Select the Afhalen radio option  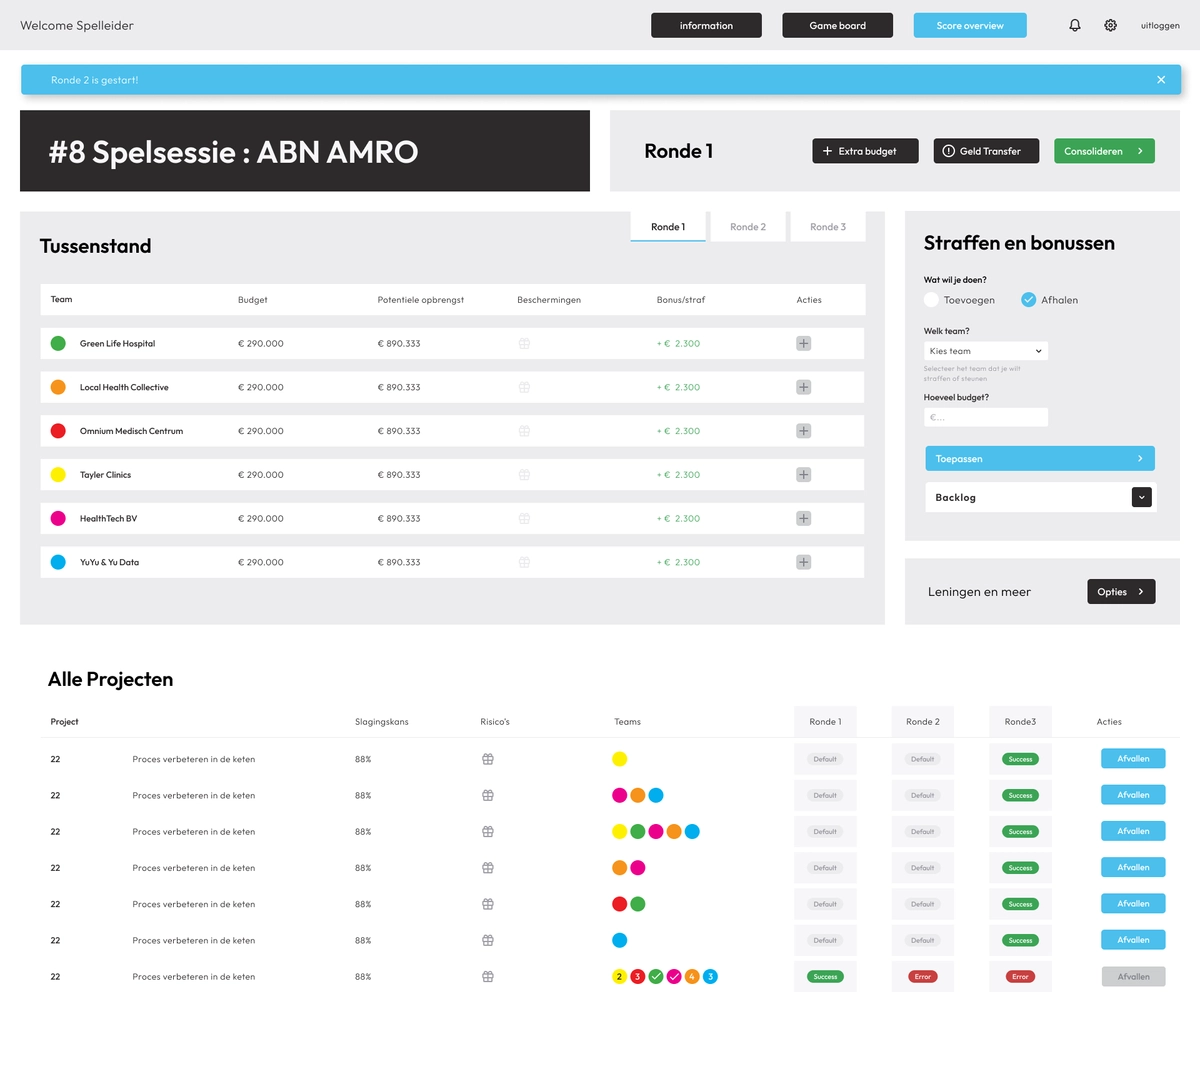[1028, 300]
